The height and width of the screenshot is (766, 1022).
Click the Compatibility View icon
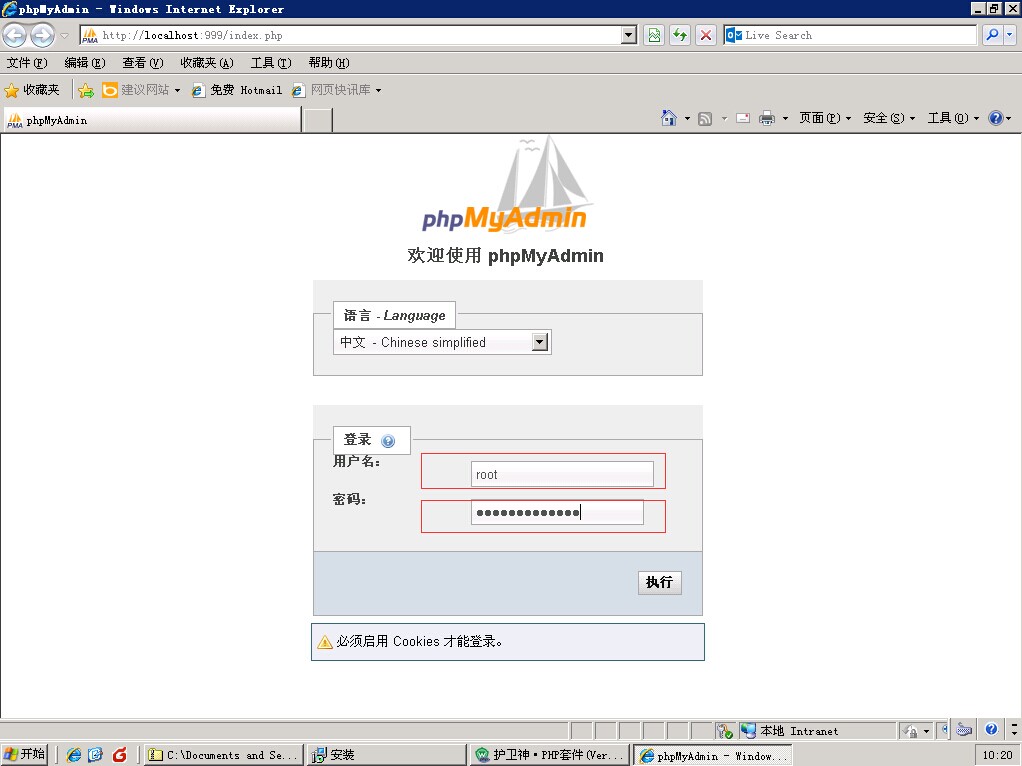654,35
